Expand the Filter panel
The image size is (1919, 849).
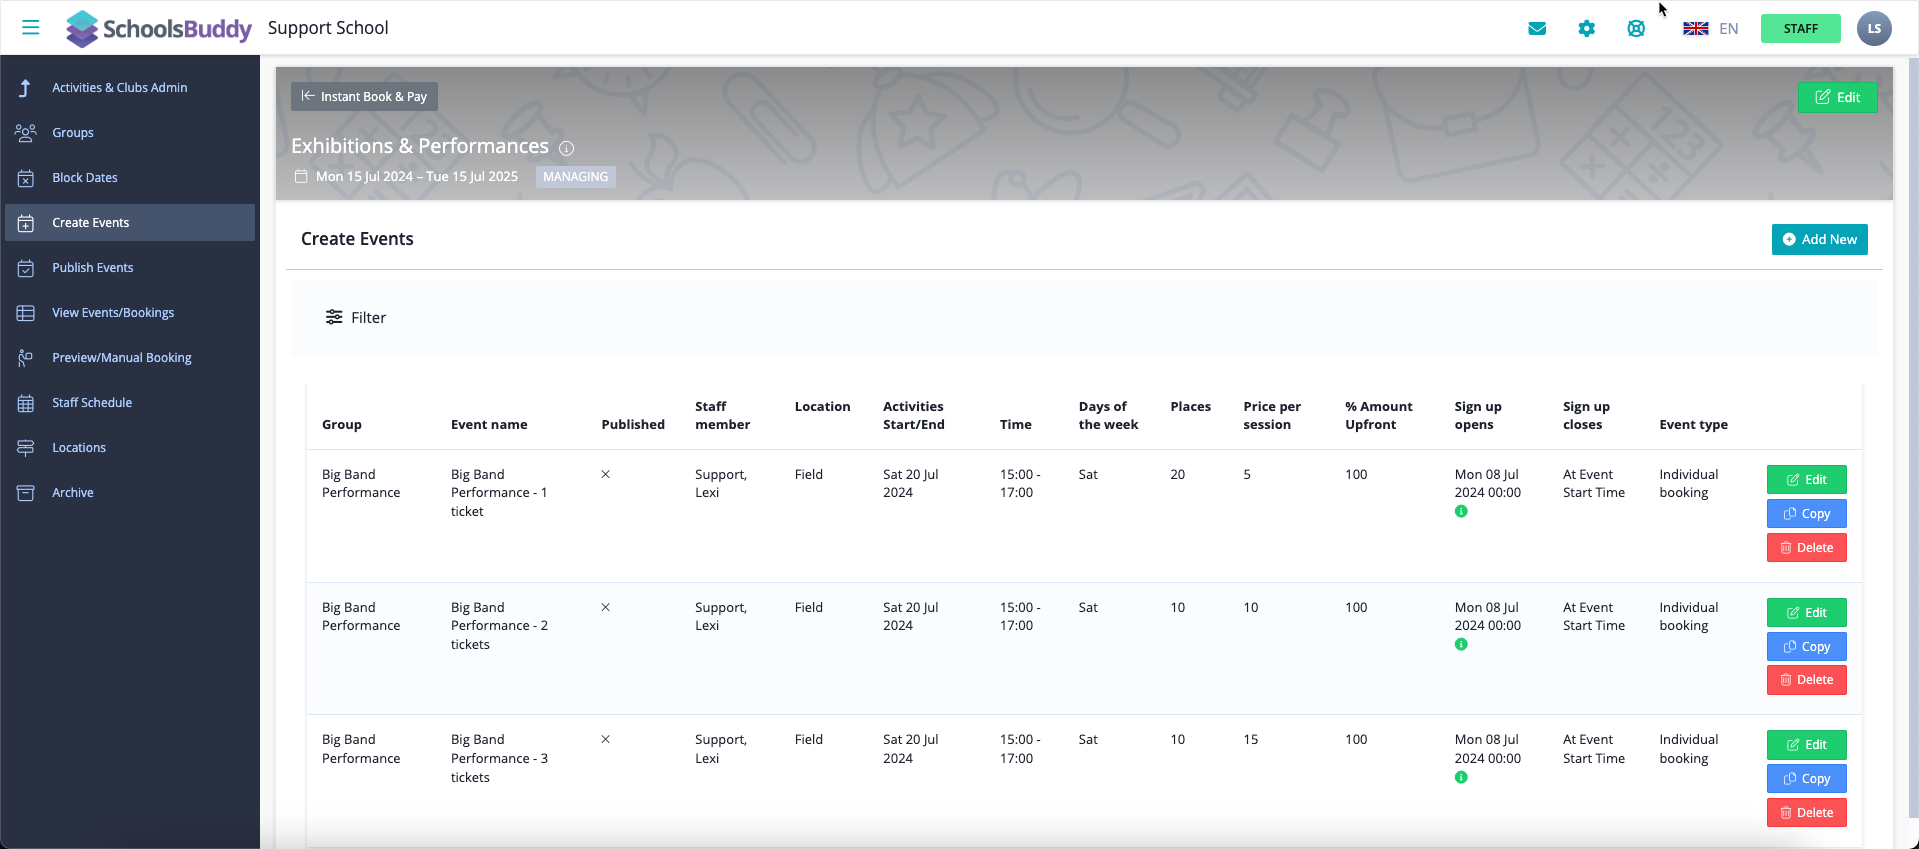[x=356, y=317]
